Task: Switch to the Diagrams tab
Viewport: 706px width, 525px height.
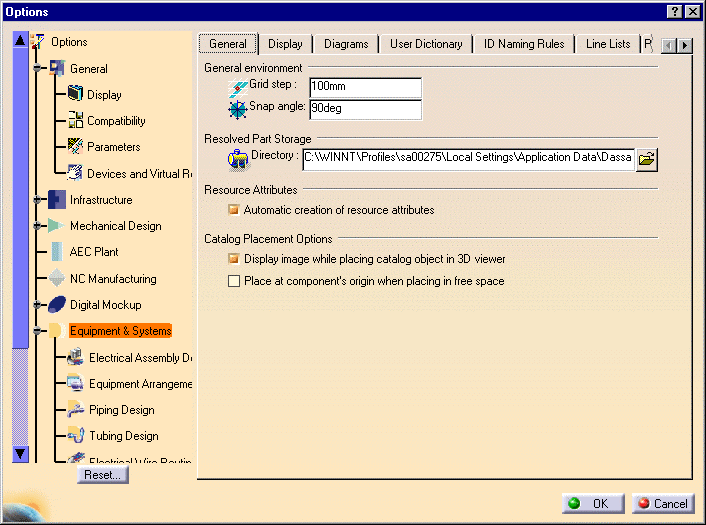Action: point(346,44)
